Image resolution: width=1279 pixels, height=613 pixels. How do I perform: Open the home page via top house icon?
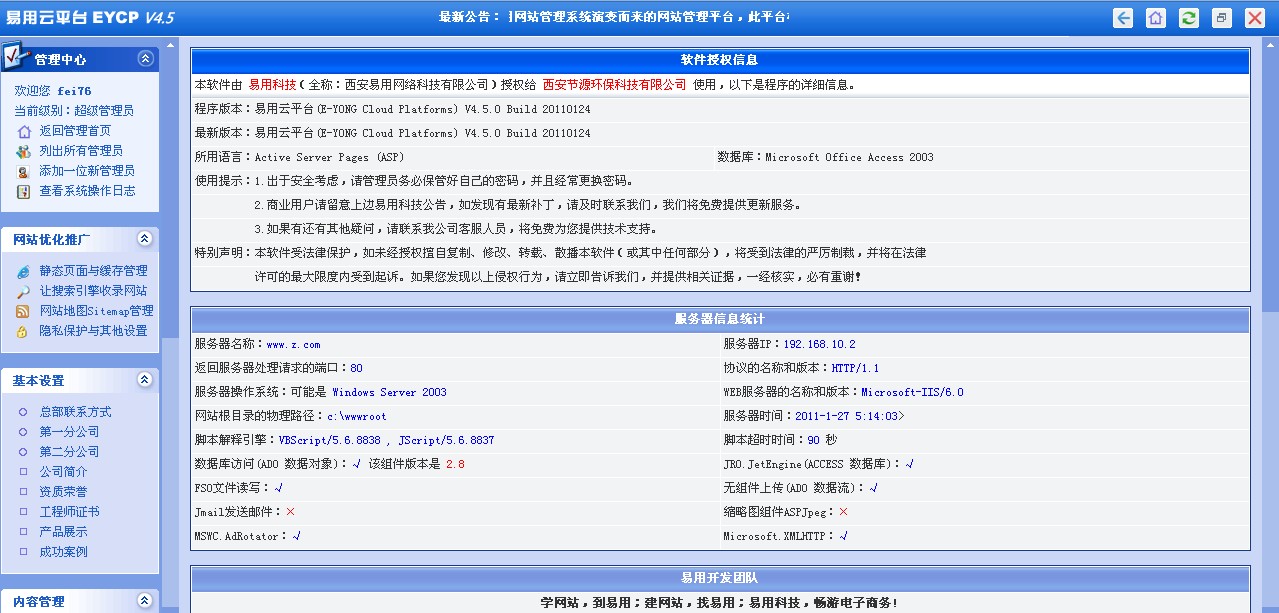(x=1156, y=18)
